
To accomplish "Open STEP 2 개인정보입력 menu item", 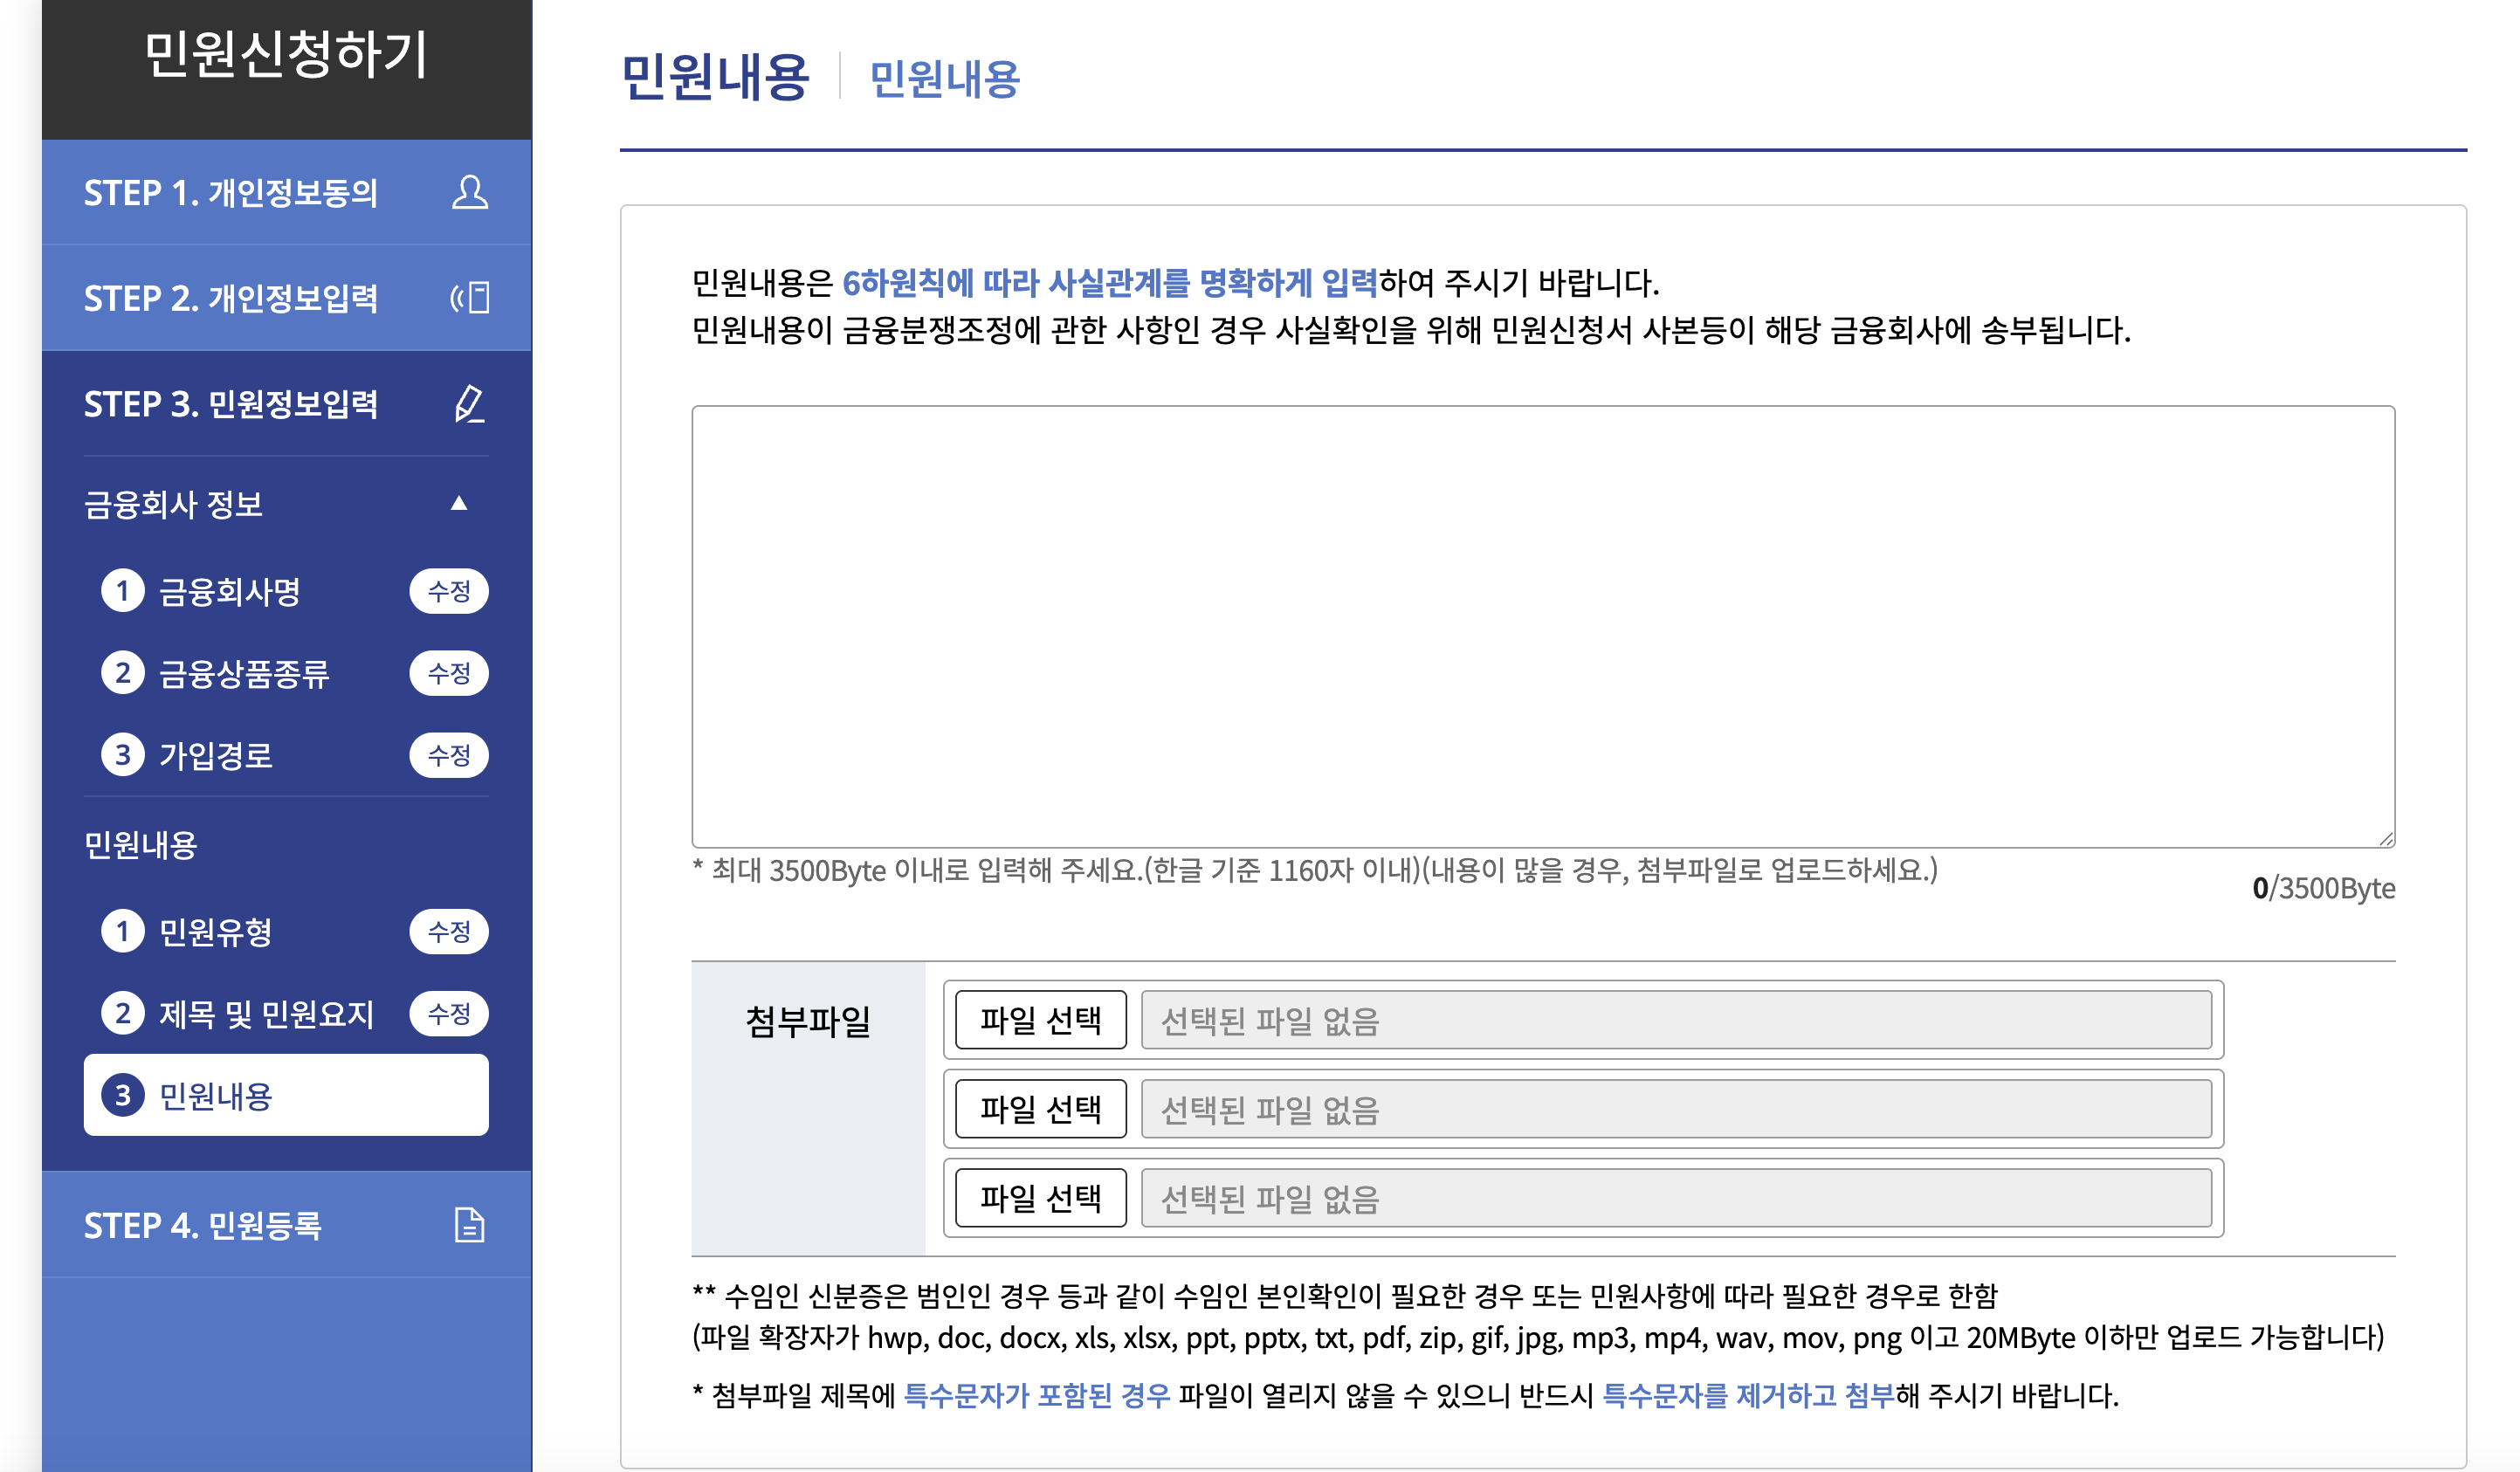I will (231, 298).
